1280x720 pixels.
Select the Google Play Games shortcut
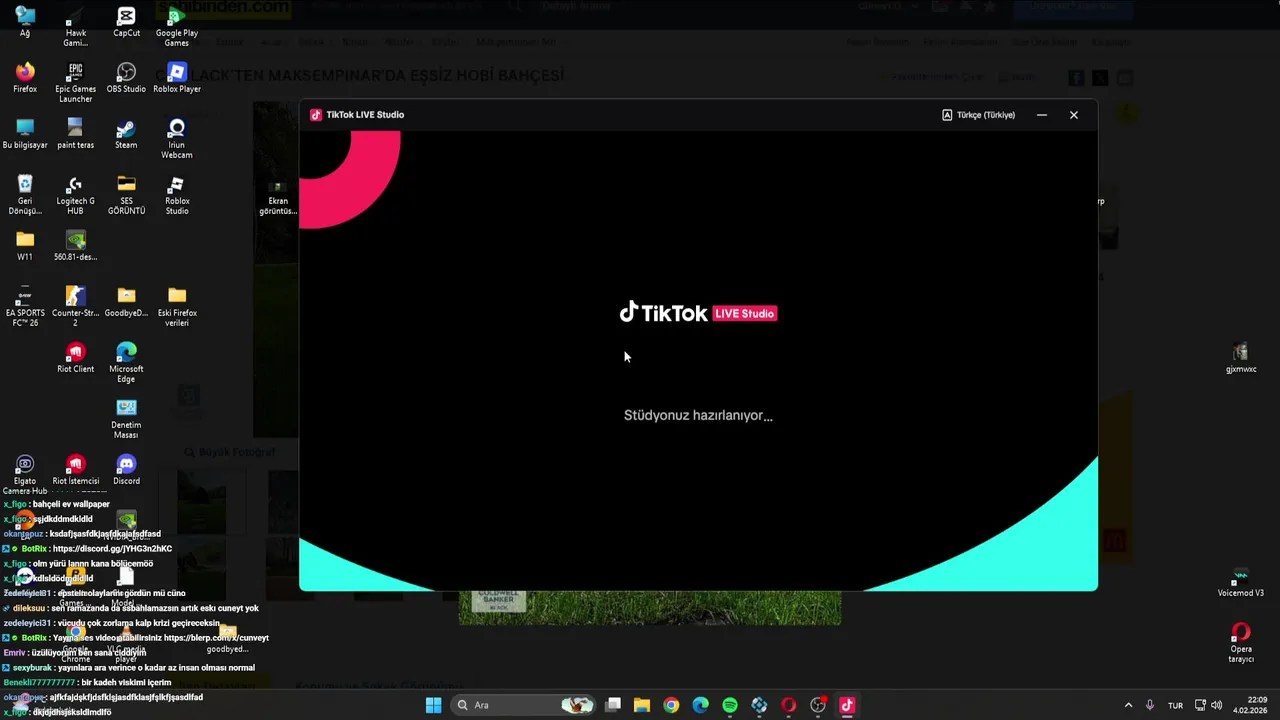[x=177, y=27]
